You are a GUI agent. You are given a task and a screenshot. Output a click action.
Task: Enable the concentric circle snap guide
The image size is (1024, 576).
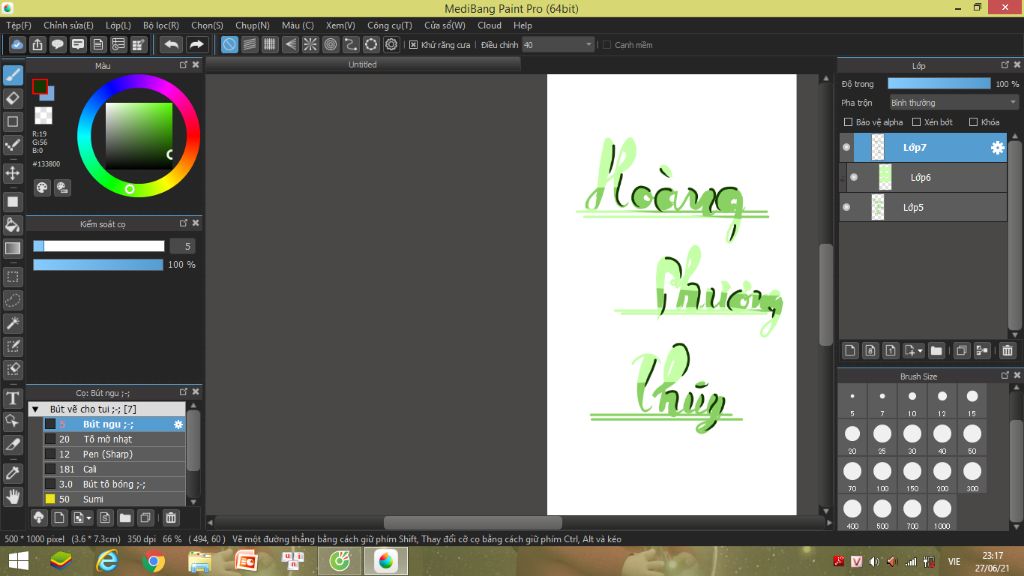[330, 44]
